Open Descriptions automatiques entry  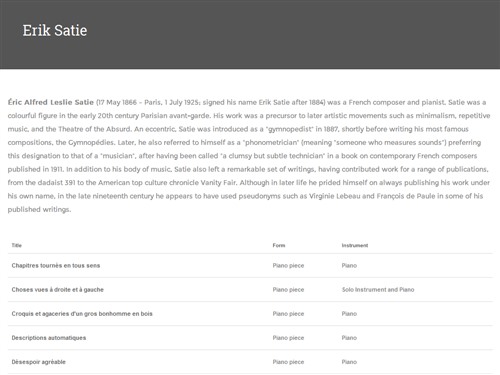click(x=49, y=338)
